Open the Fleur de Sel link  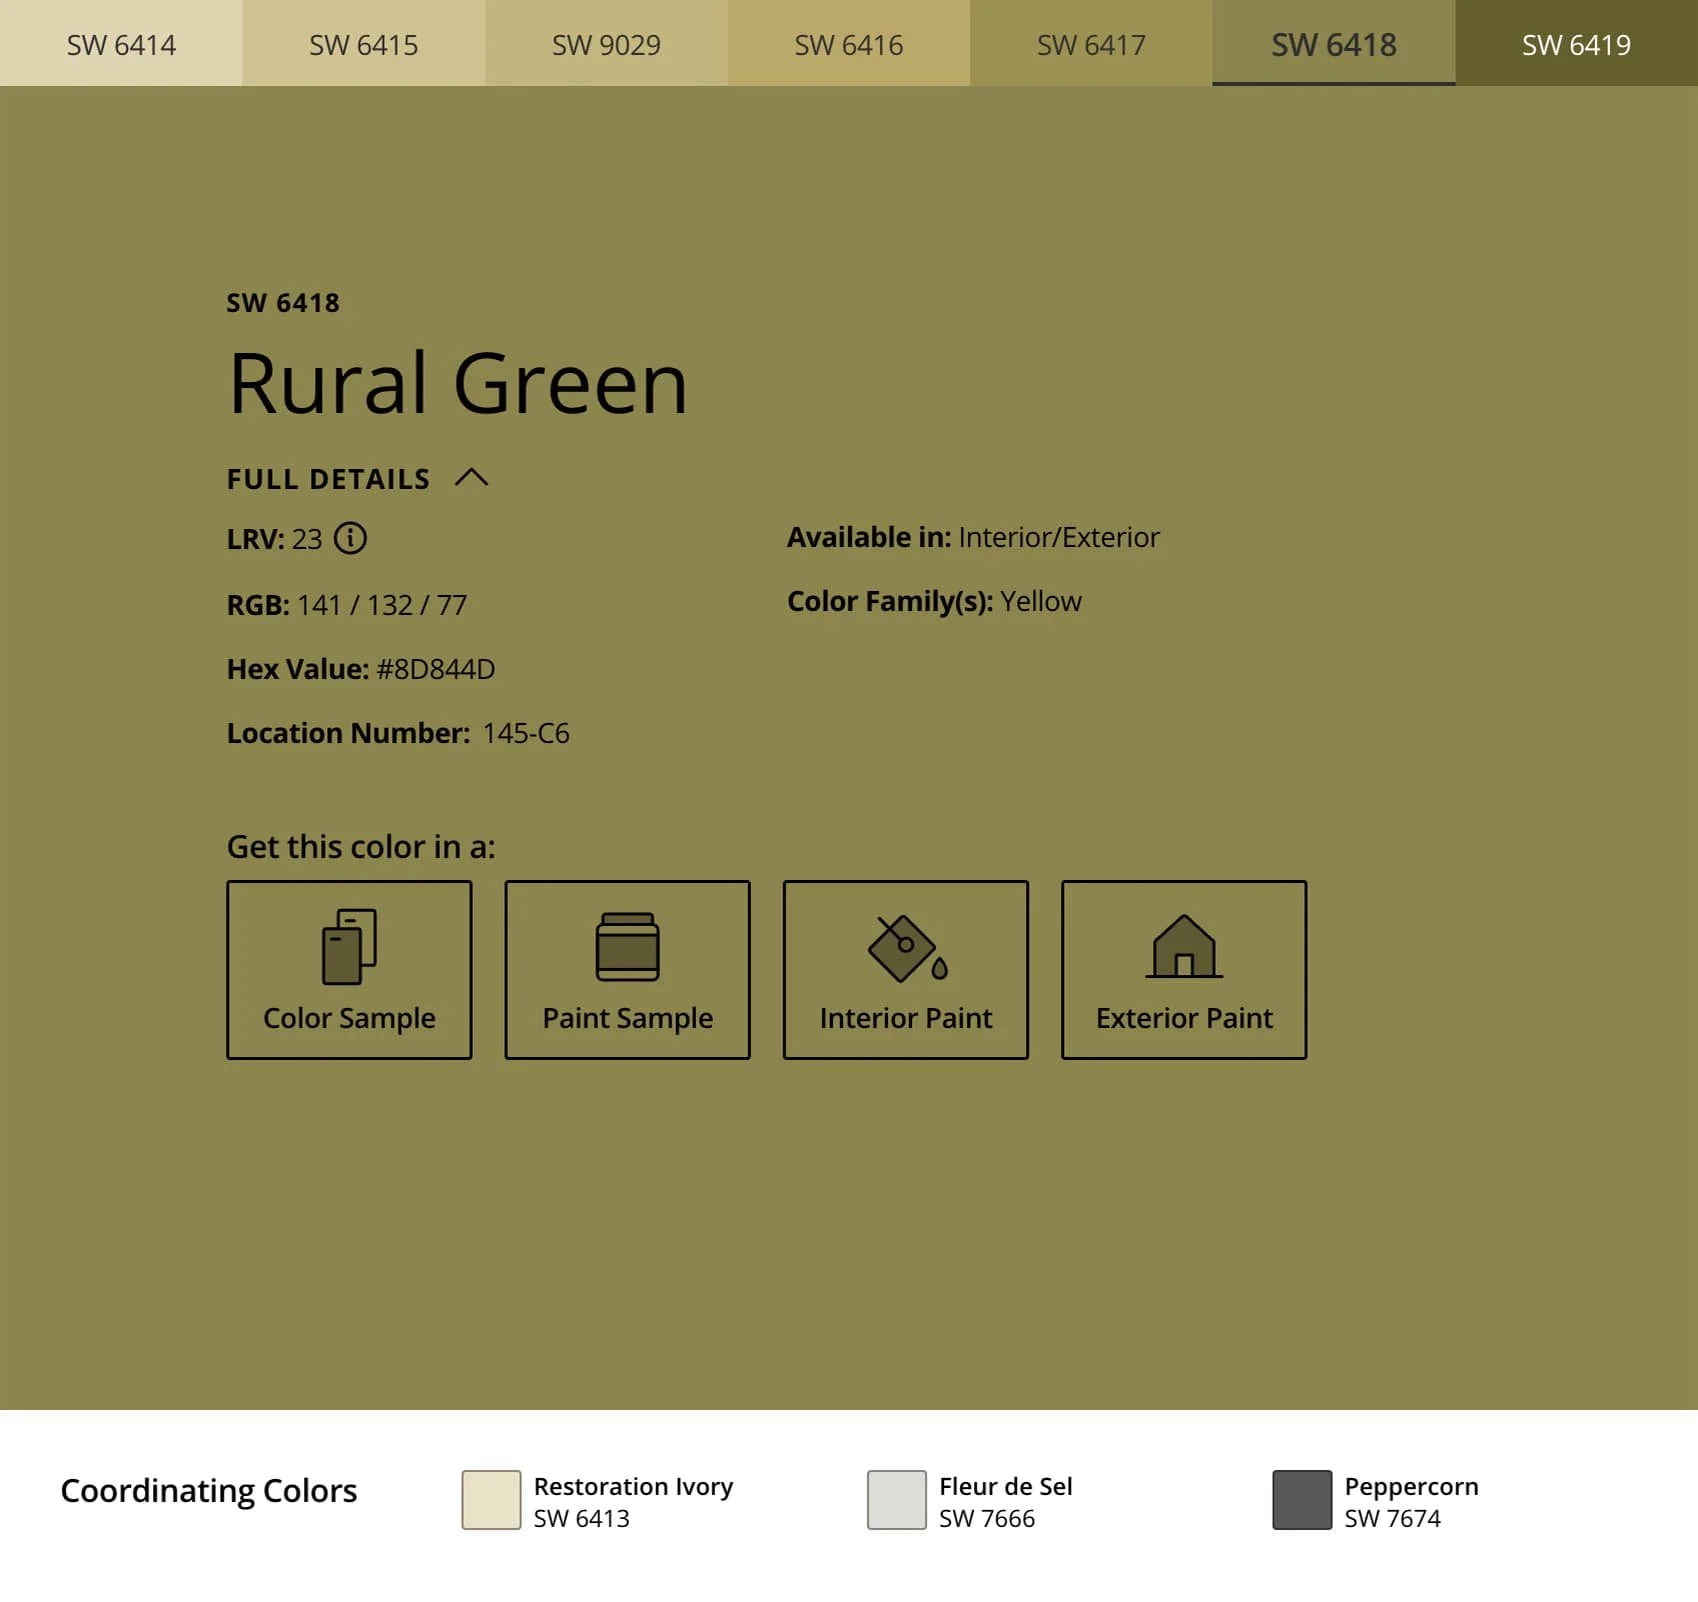point(1006,1486)
